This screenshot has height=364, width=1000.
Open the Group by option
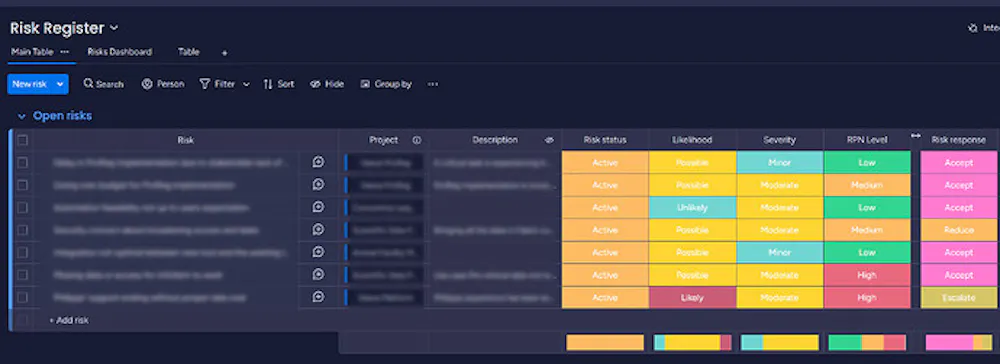[x=386, y=84]
